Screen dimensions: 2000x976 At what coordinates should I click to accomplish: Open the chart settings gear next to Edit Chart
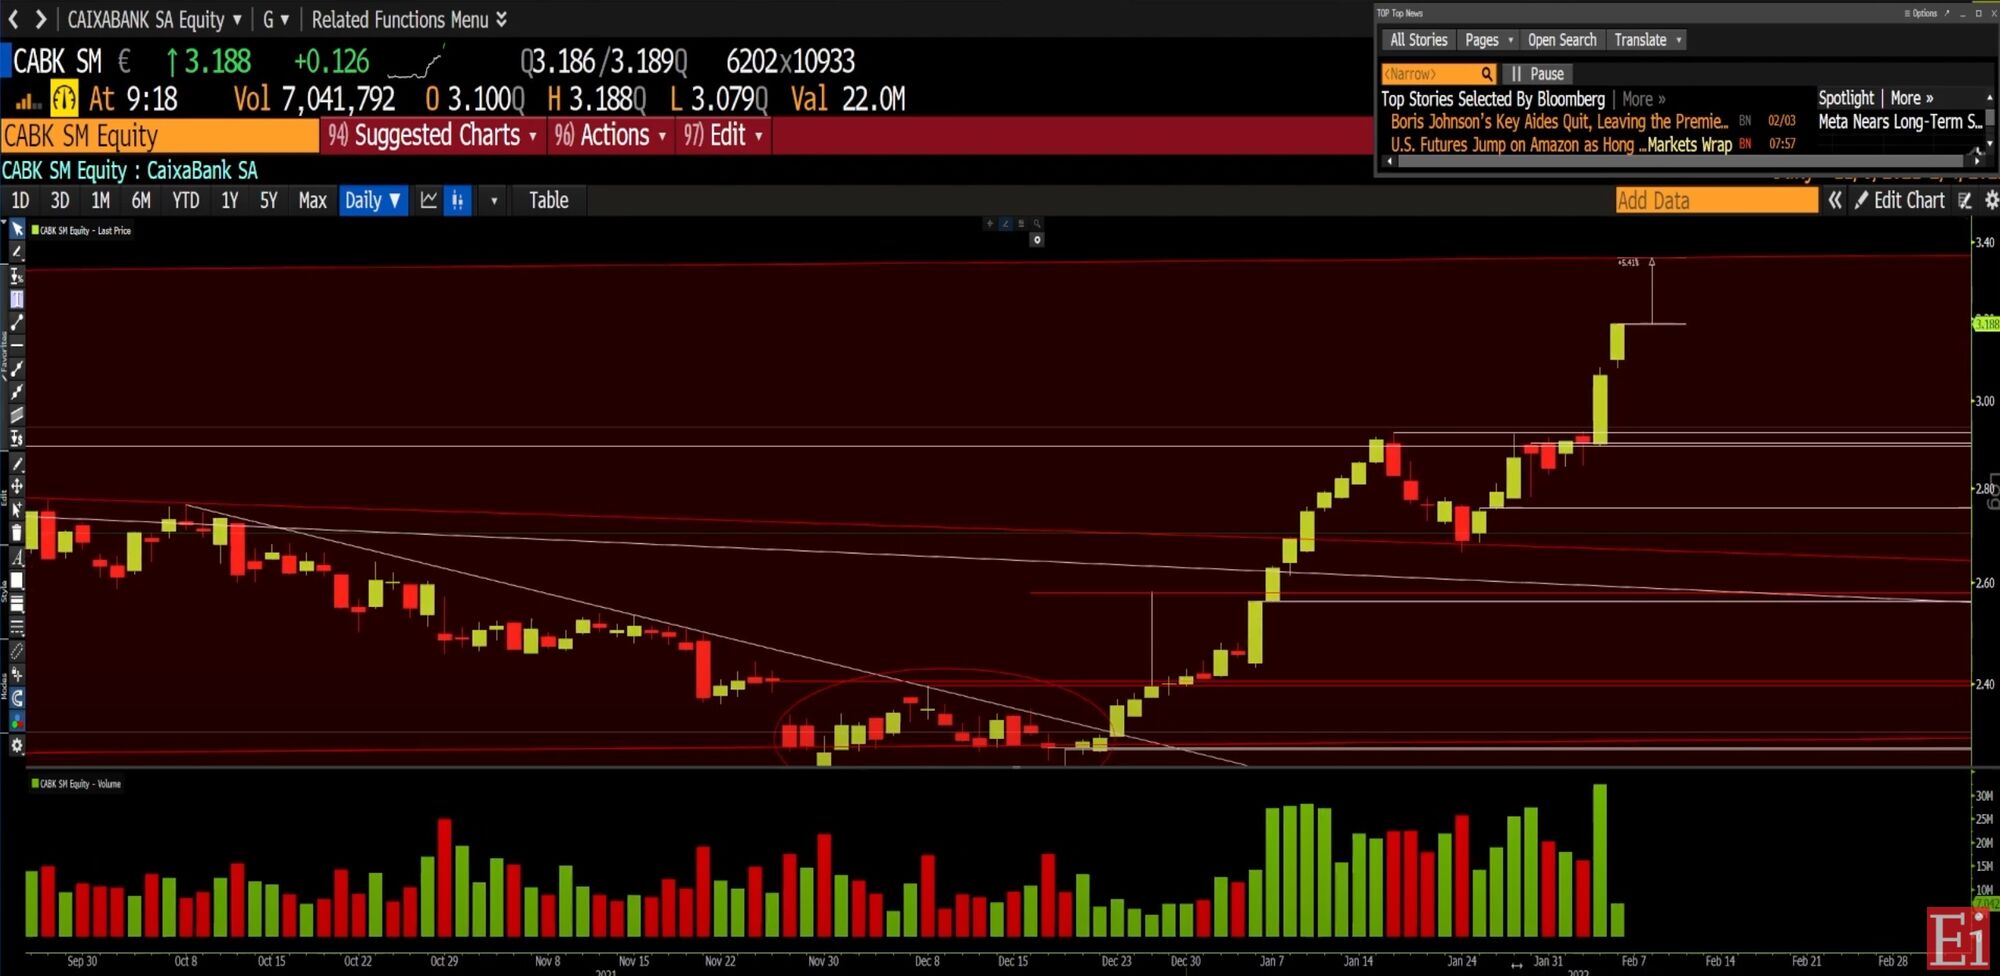1991,200
